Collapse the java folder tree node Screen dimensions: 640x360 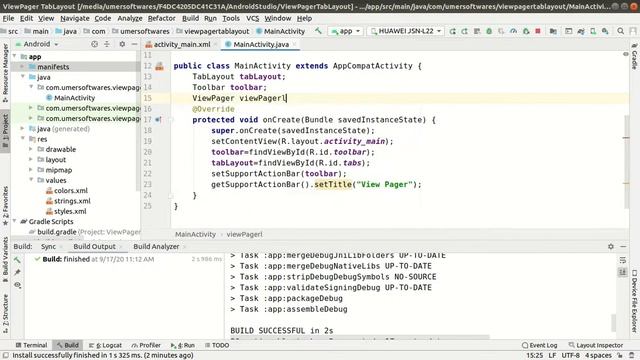pos(23,77)
